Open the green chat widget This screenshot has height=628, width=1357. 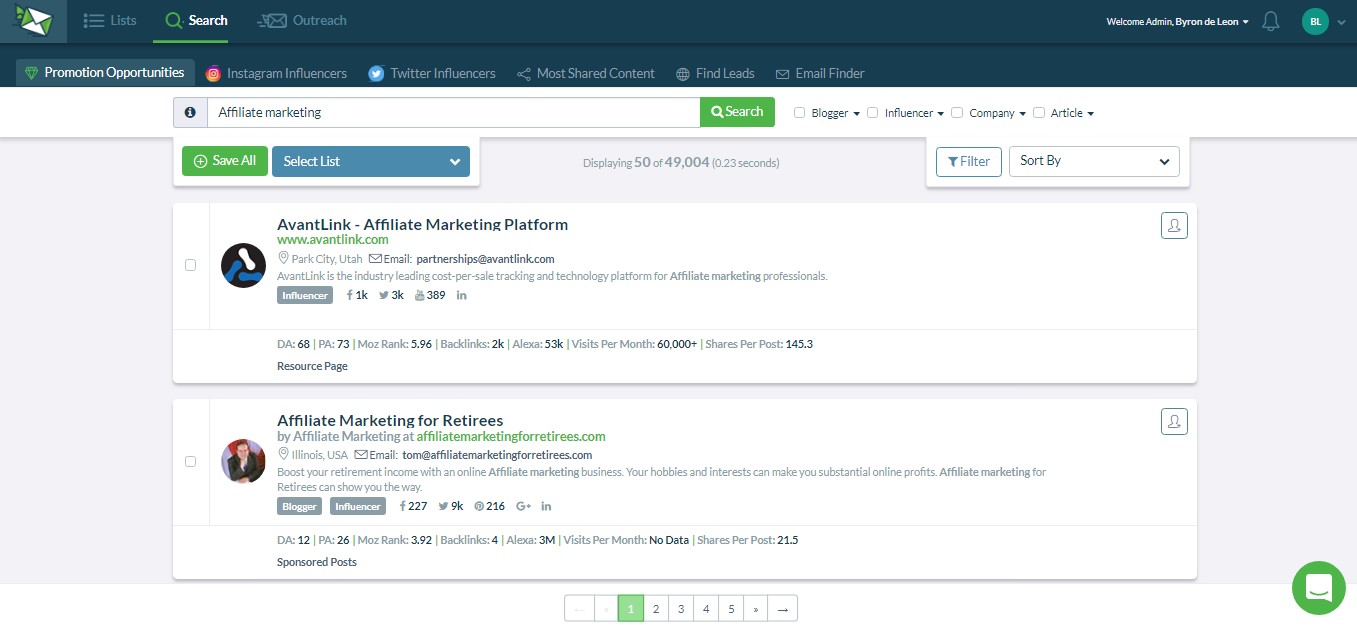point(1319,588)
